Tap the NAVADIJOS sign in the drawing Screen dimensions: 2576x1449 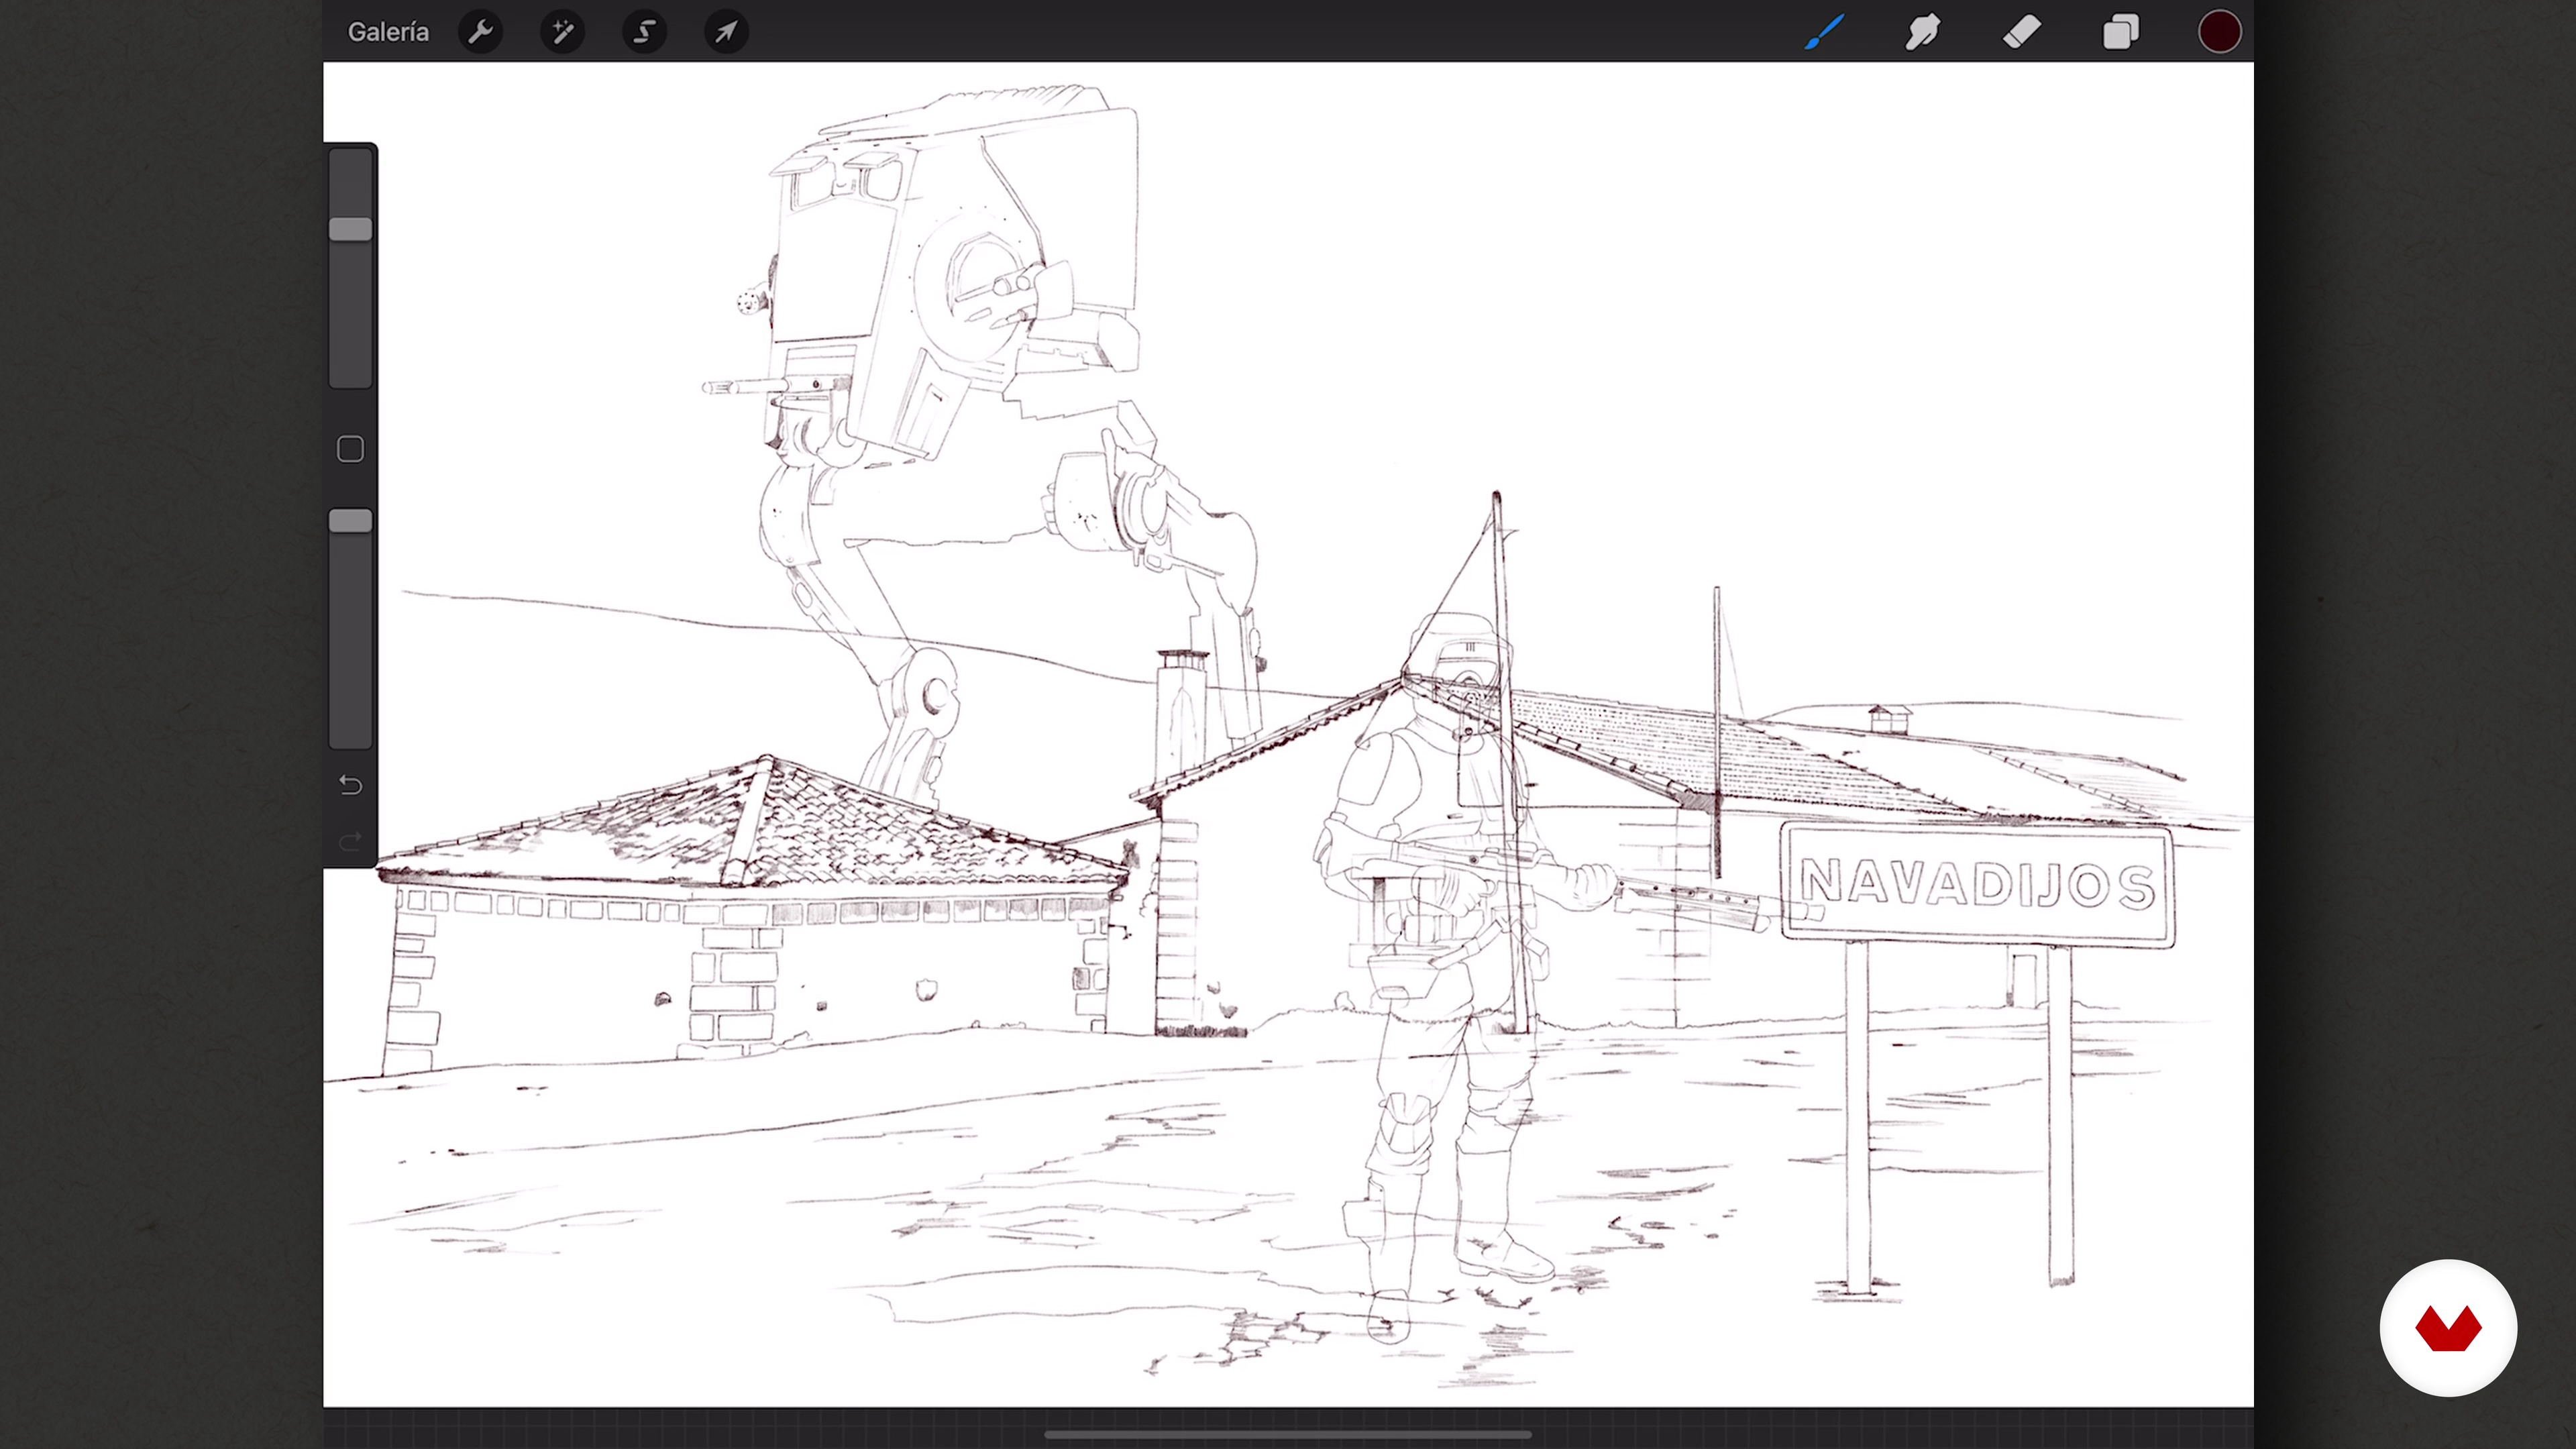coord(1977,885)
